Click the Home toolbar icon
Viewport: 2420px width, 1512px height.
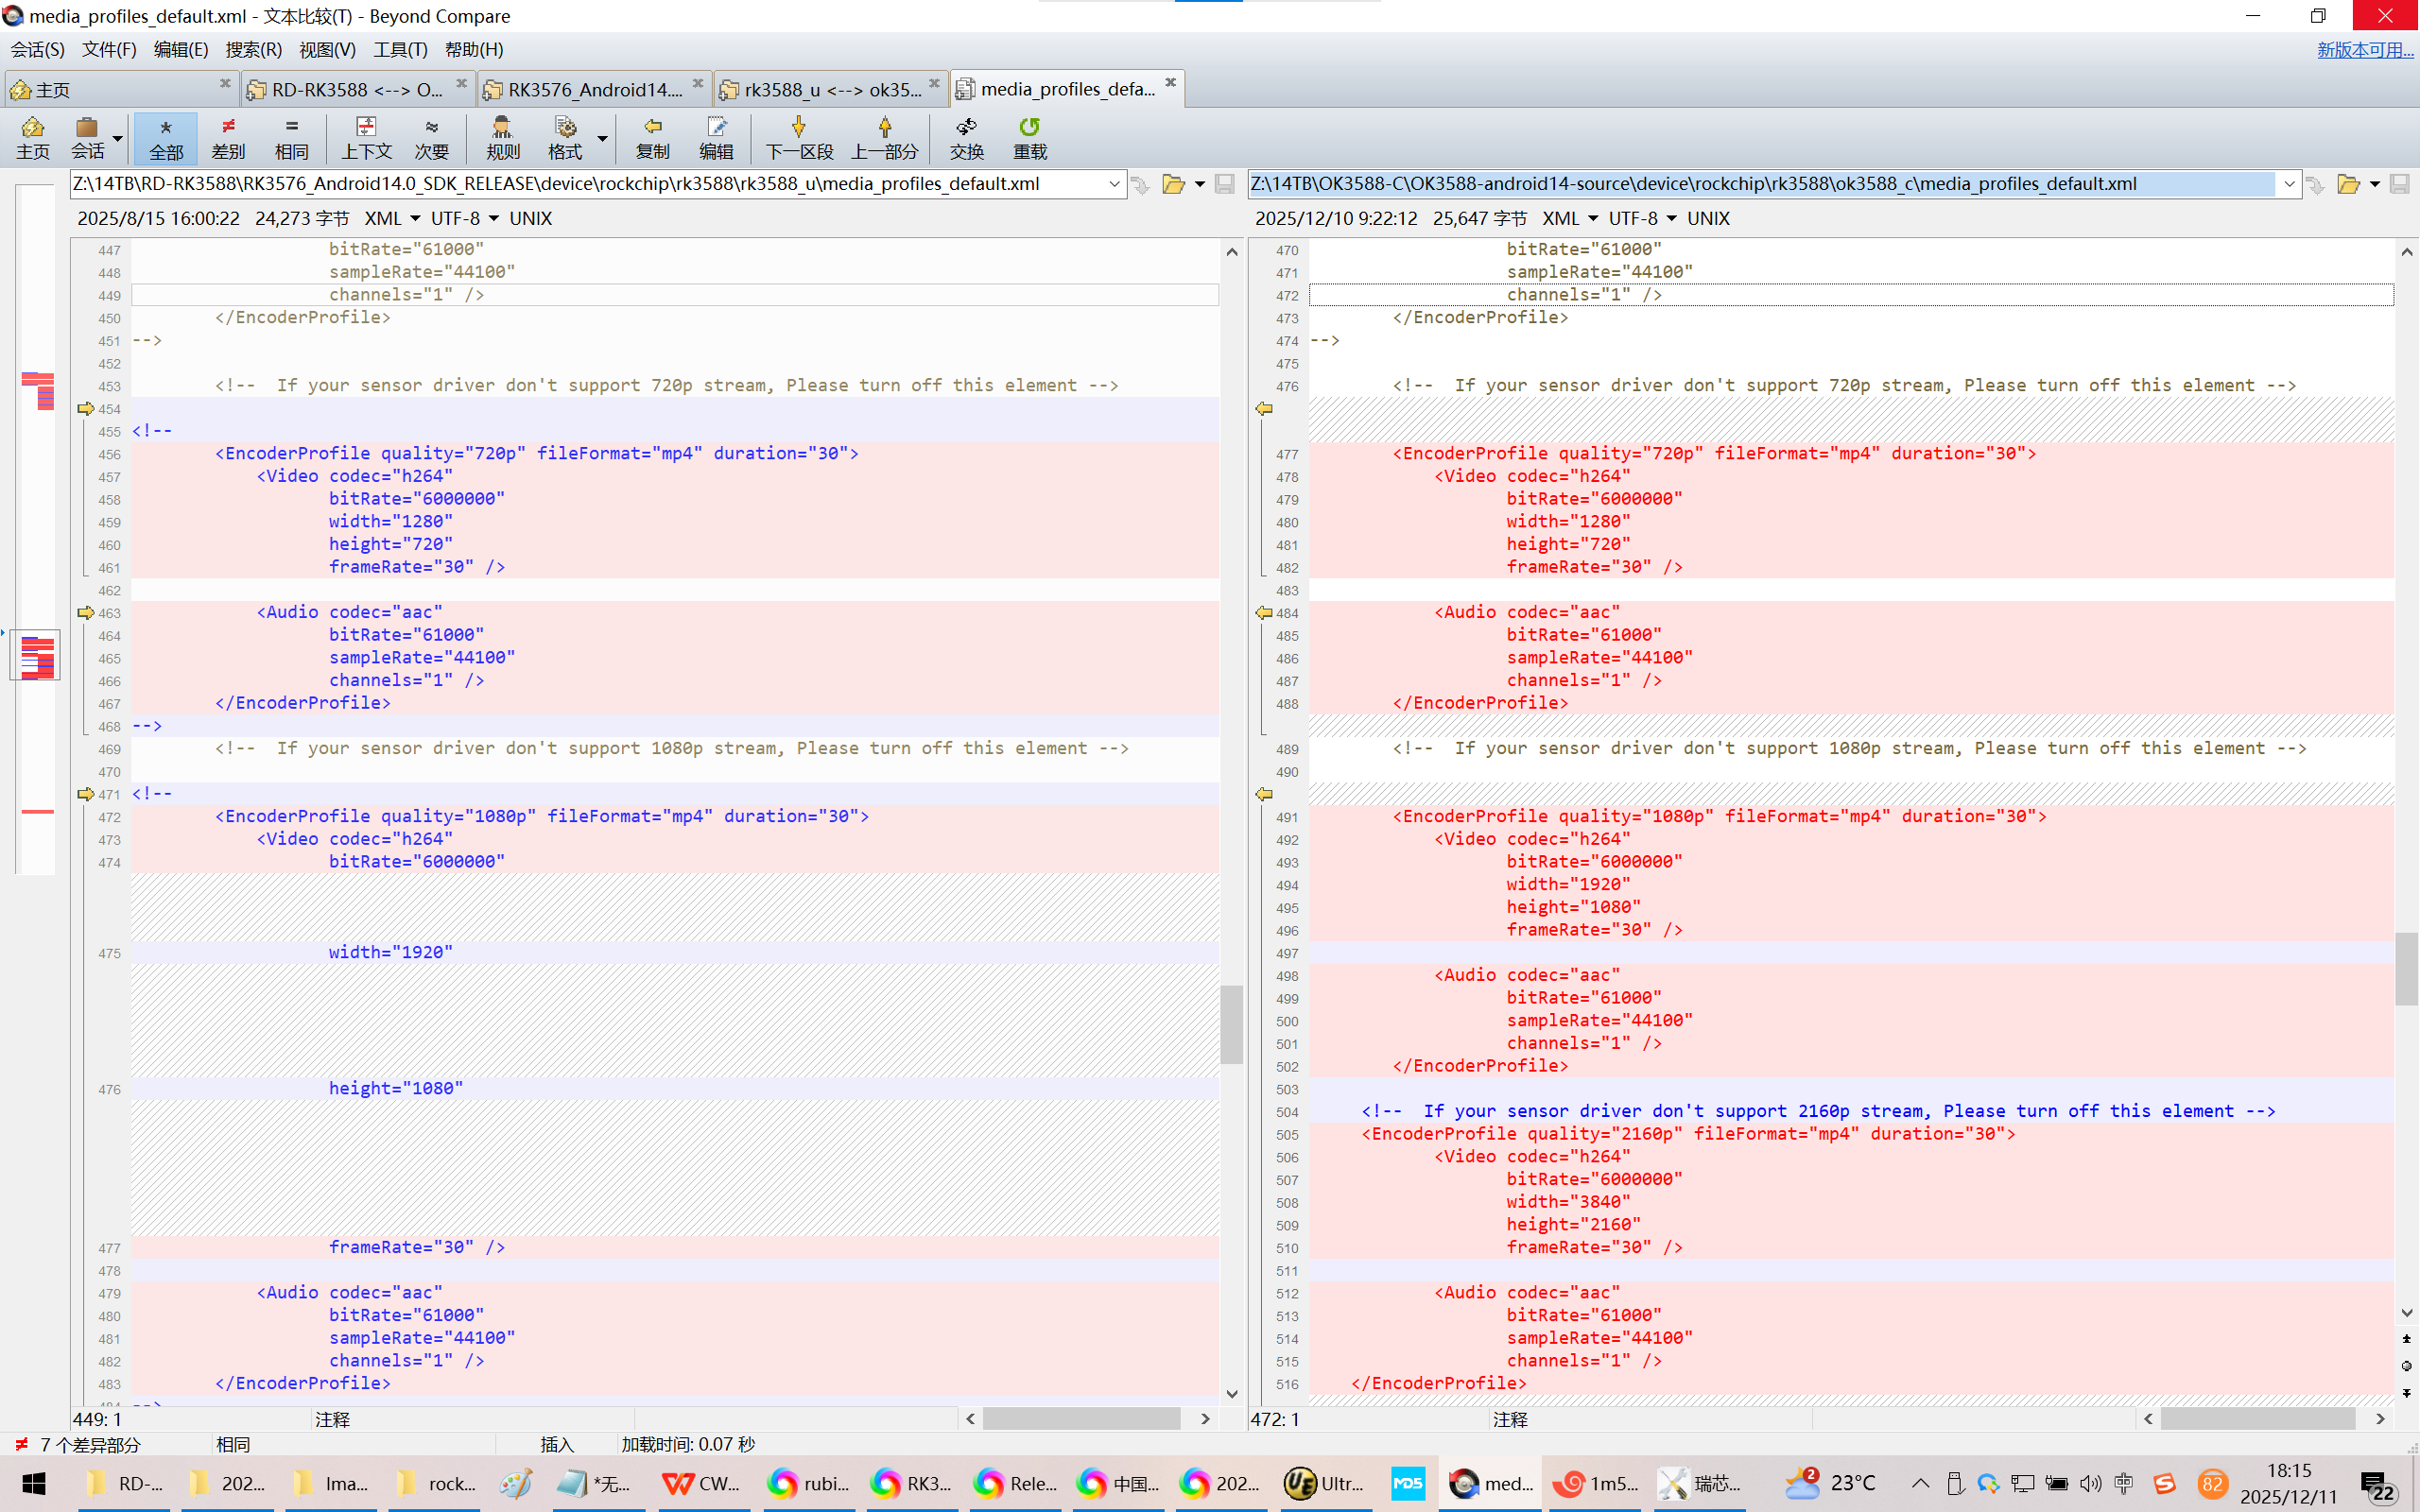32,137
